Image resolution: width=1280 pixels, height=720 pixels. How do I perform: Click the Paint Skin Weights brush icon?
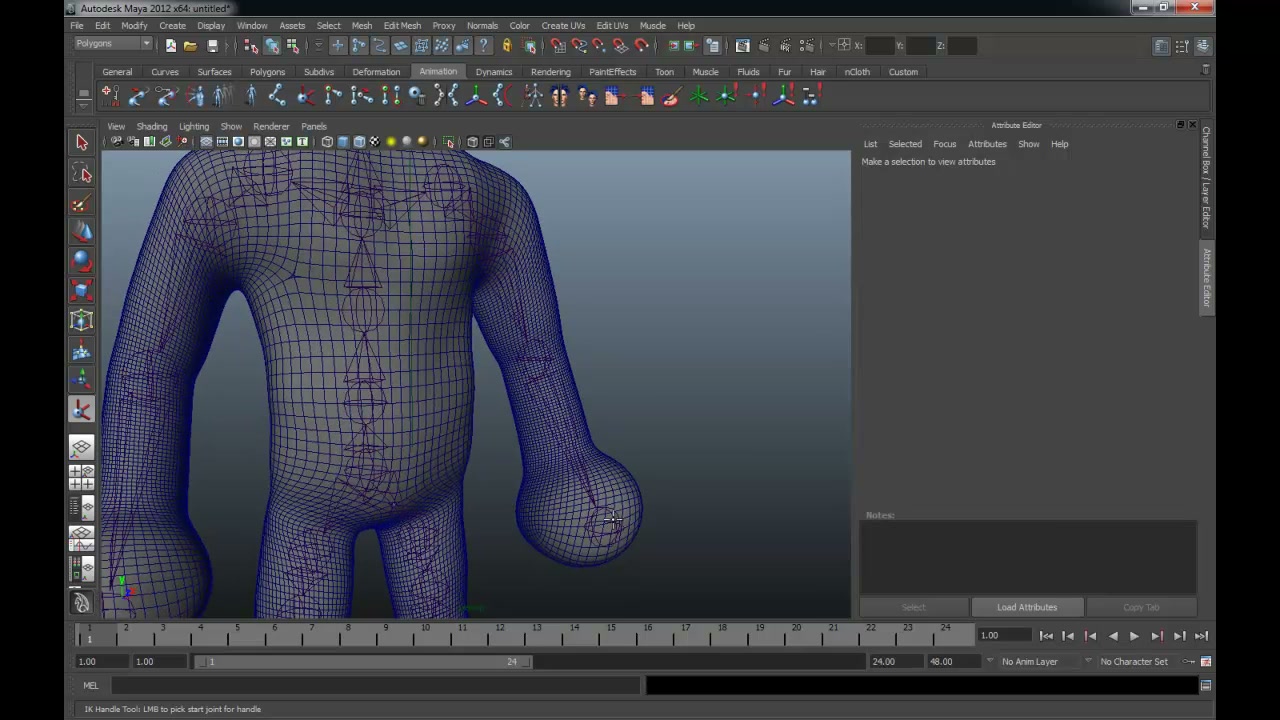[671, 96]
